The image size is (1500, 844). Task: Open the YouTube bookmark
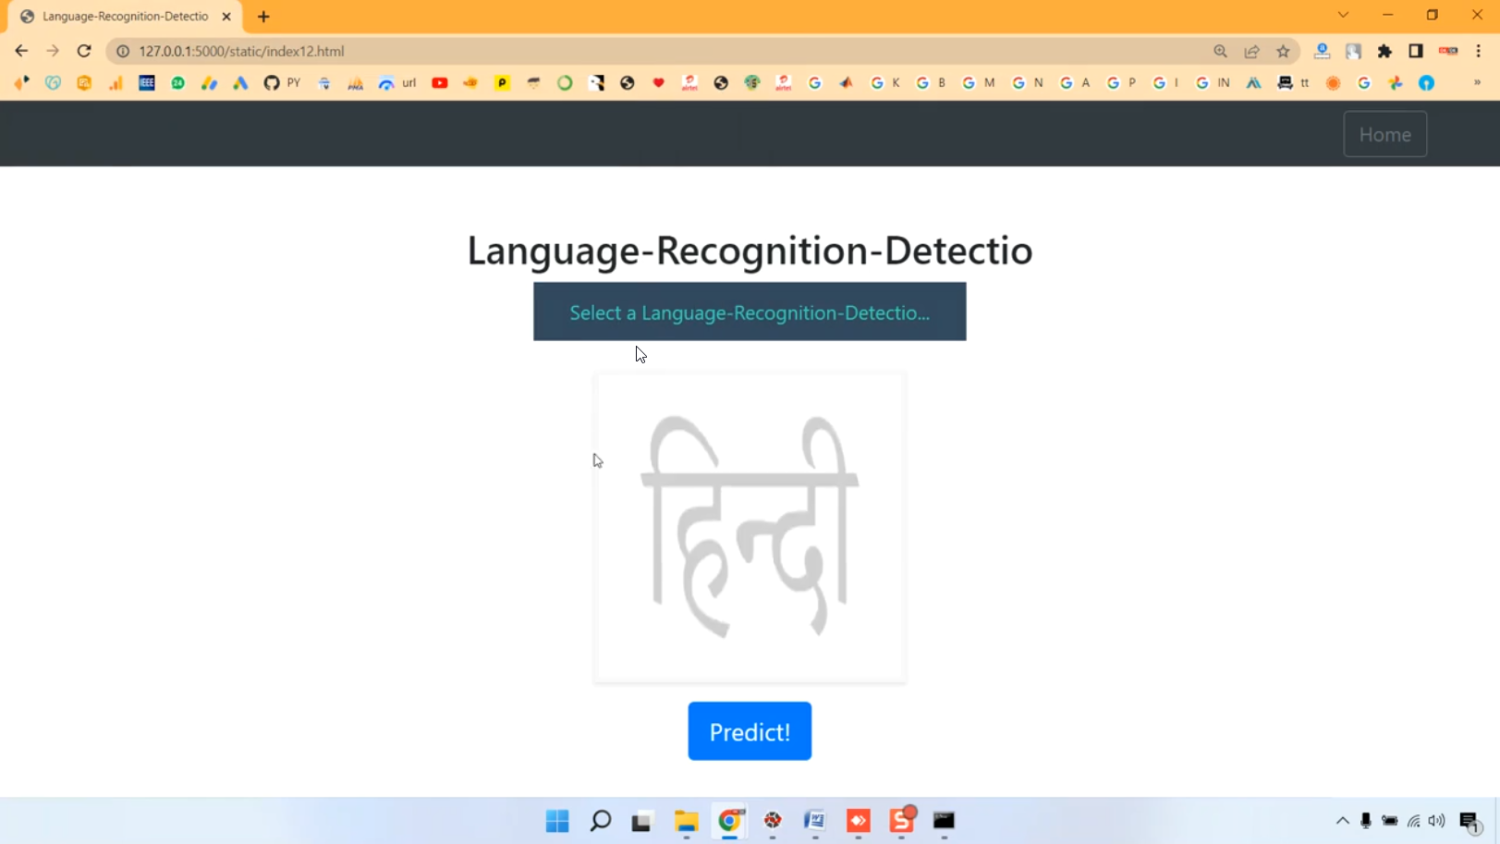click(440, 83)
